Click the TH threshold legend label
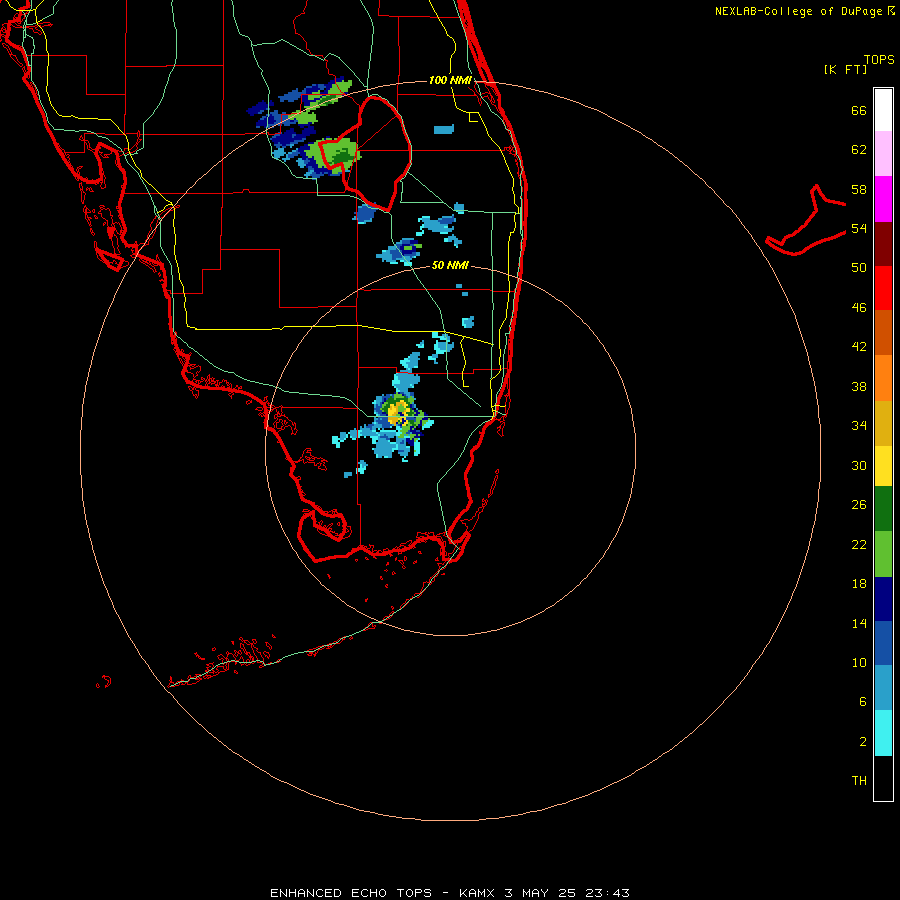The image size is (900, 900). 859,781
